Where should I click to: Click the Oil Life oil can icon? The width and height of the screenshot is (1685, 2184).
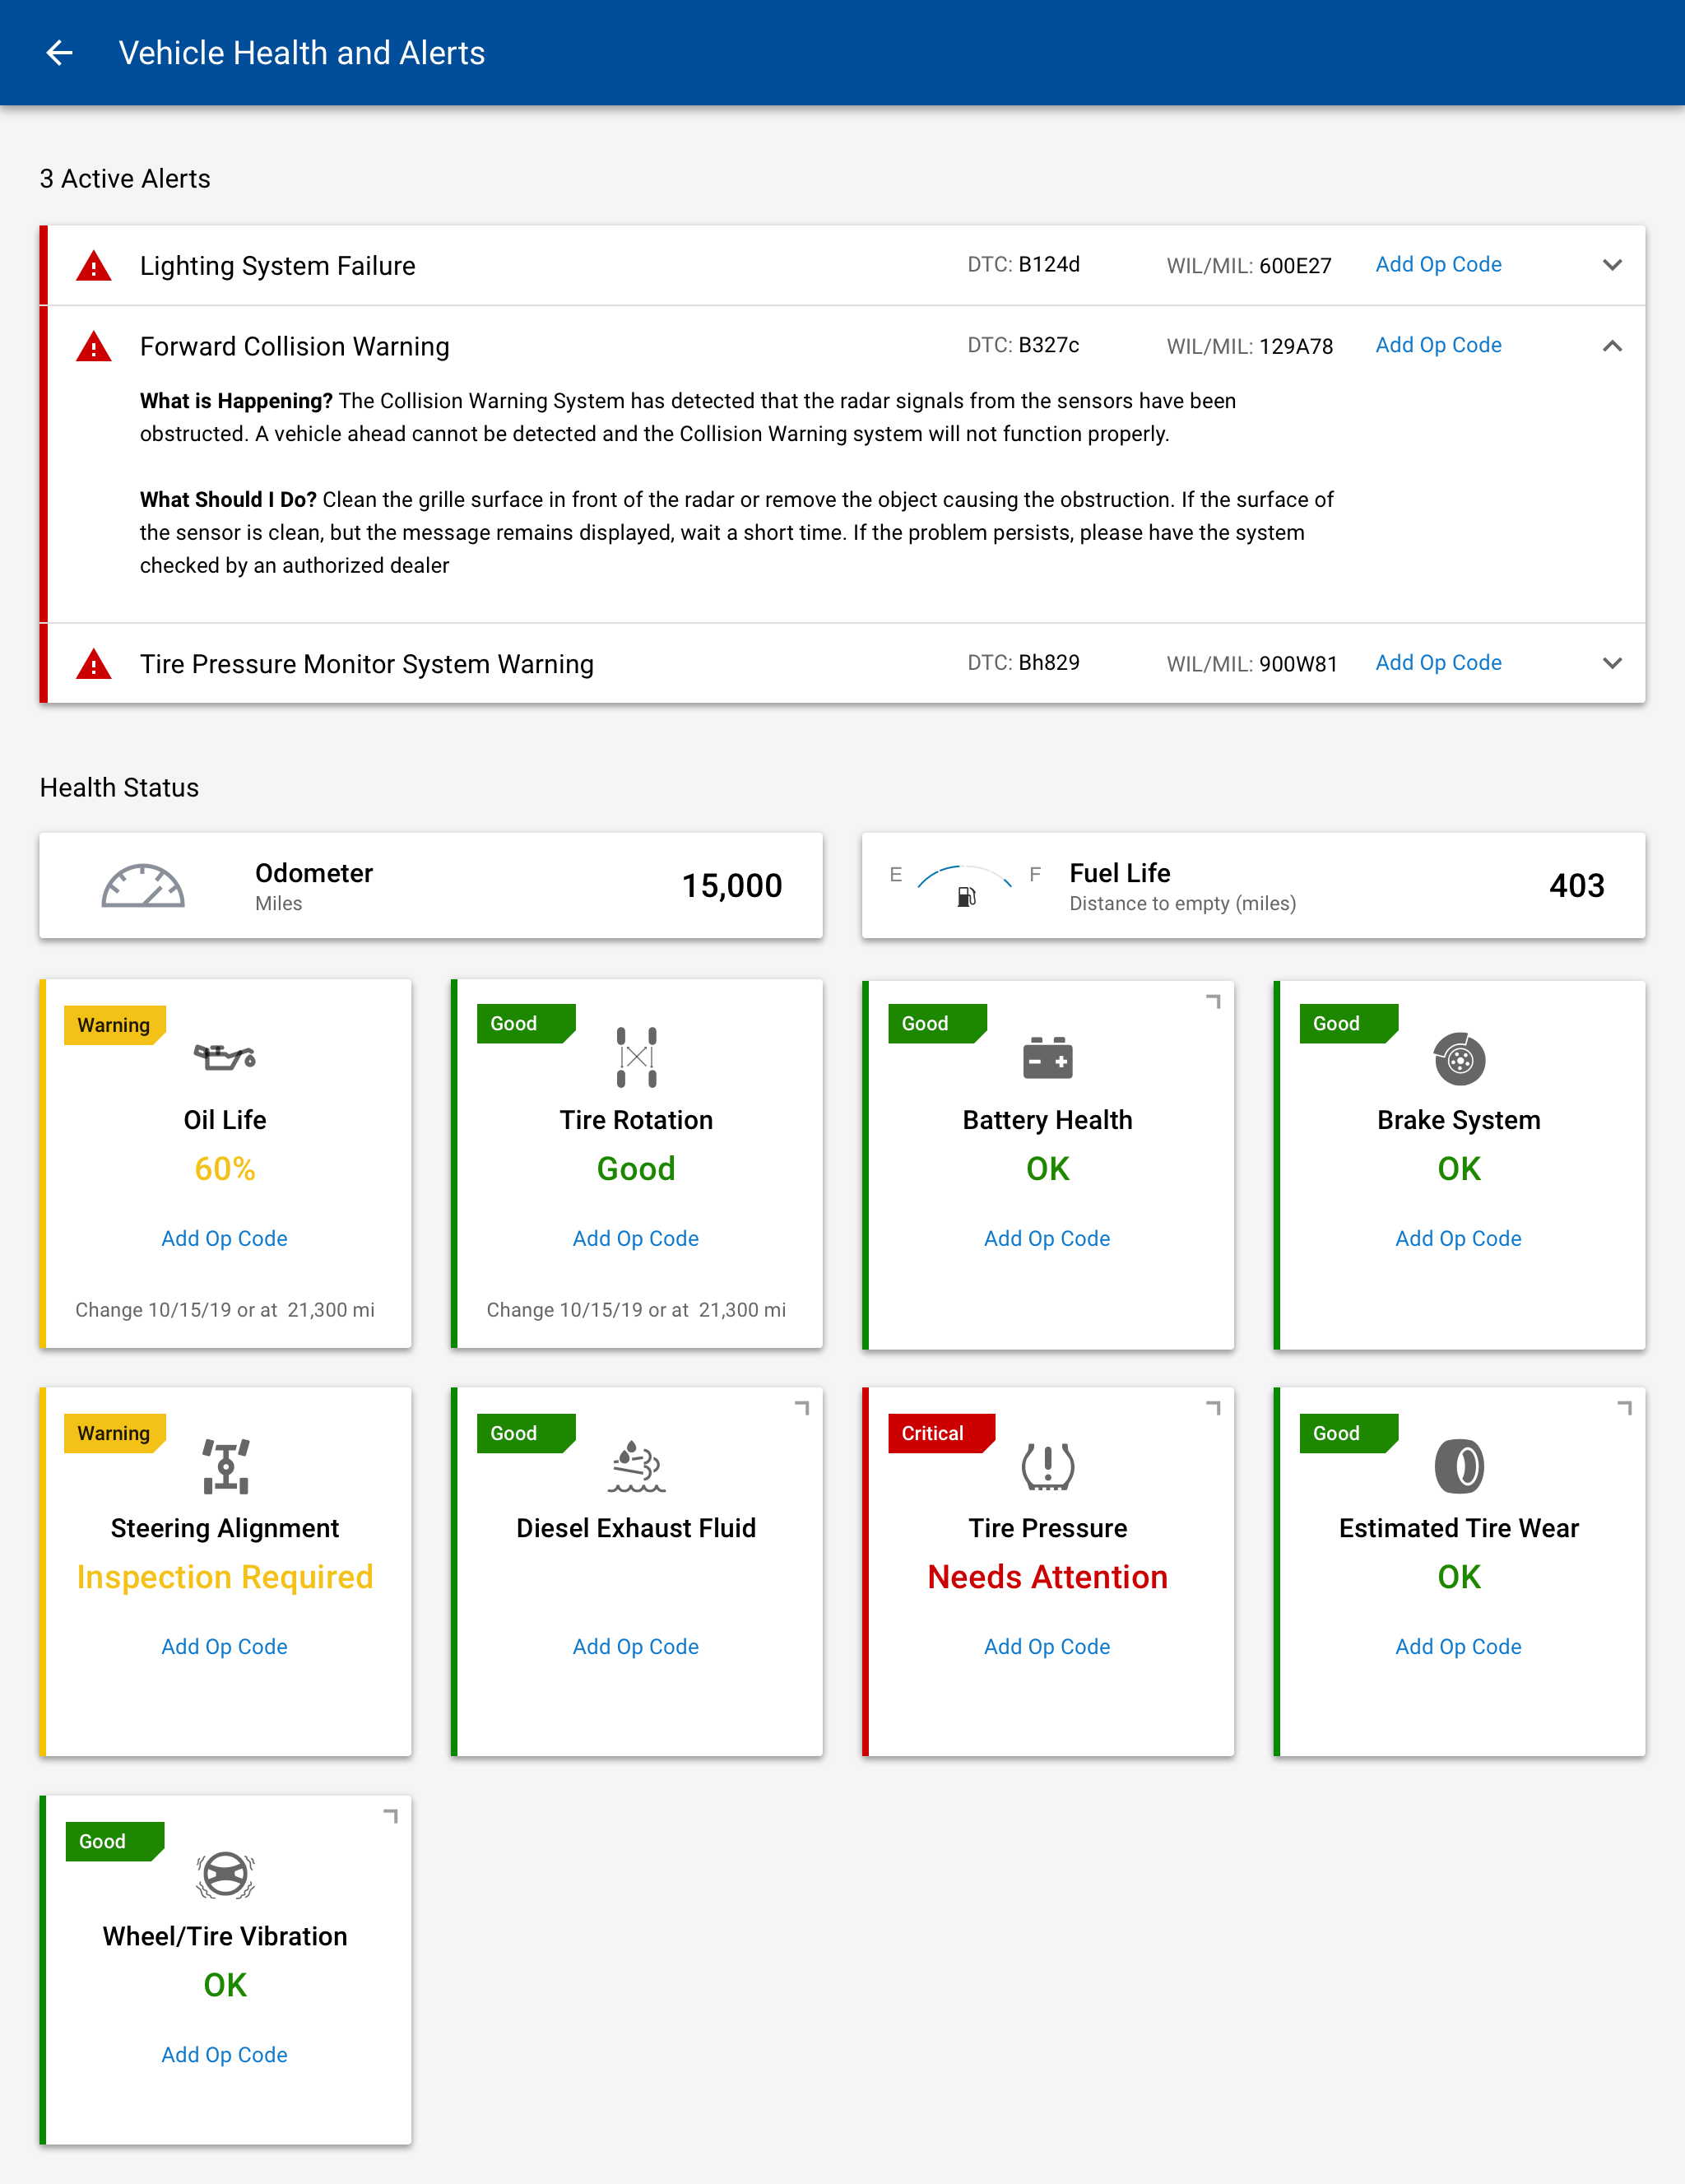[x=225, y=1057]
